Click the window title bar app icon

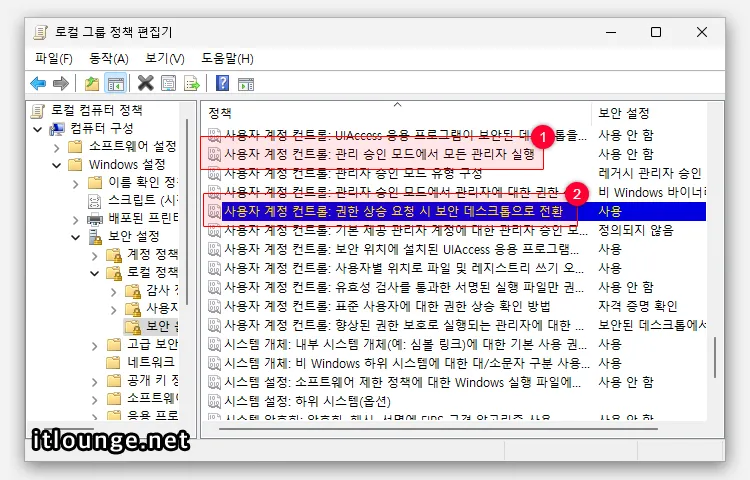[x=40, y=33]
